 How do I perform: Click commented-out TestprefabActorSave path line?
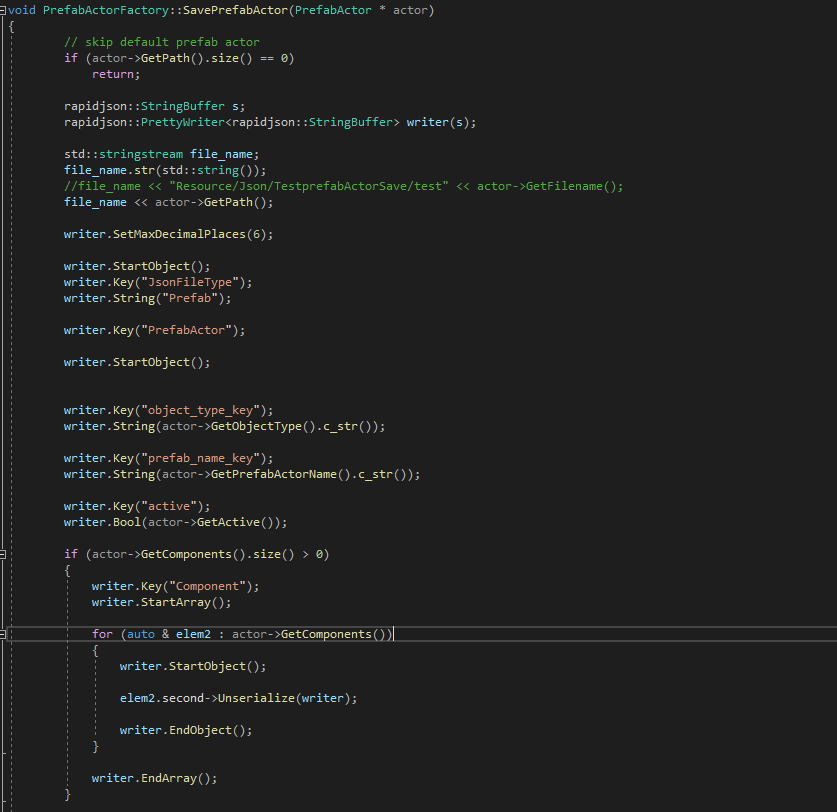343,186
